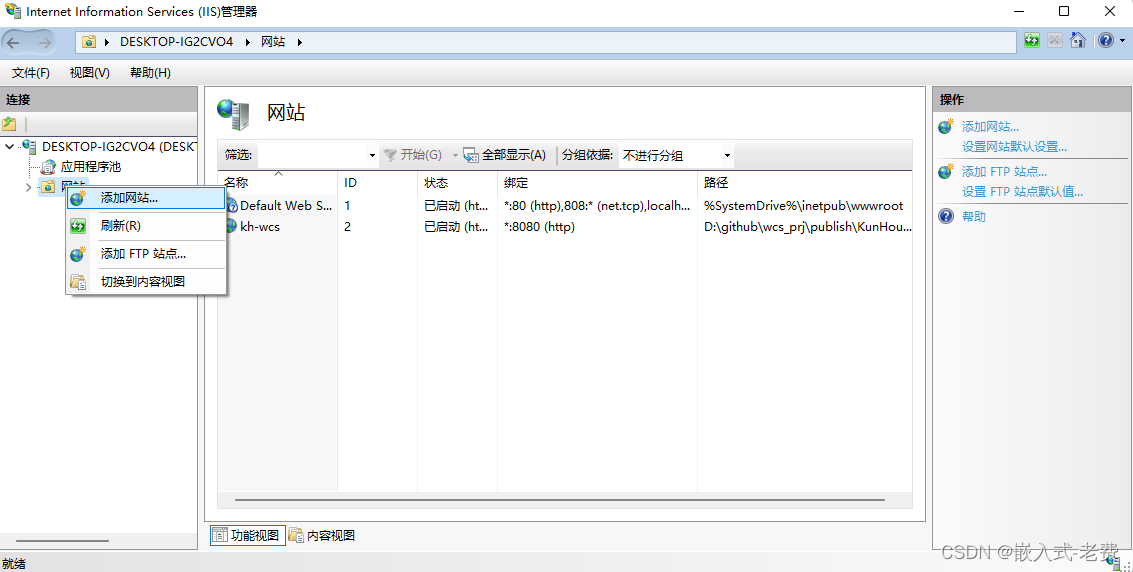Click the globe icon beside 添加网站 in context menu
This screenshot has width=1133, height=572.
click(78, 198)
